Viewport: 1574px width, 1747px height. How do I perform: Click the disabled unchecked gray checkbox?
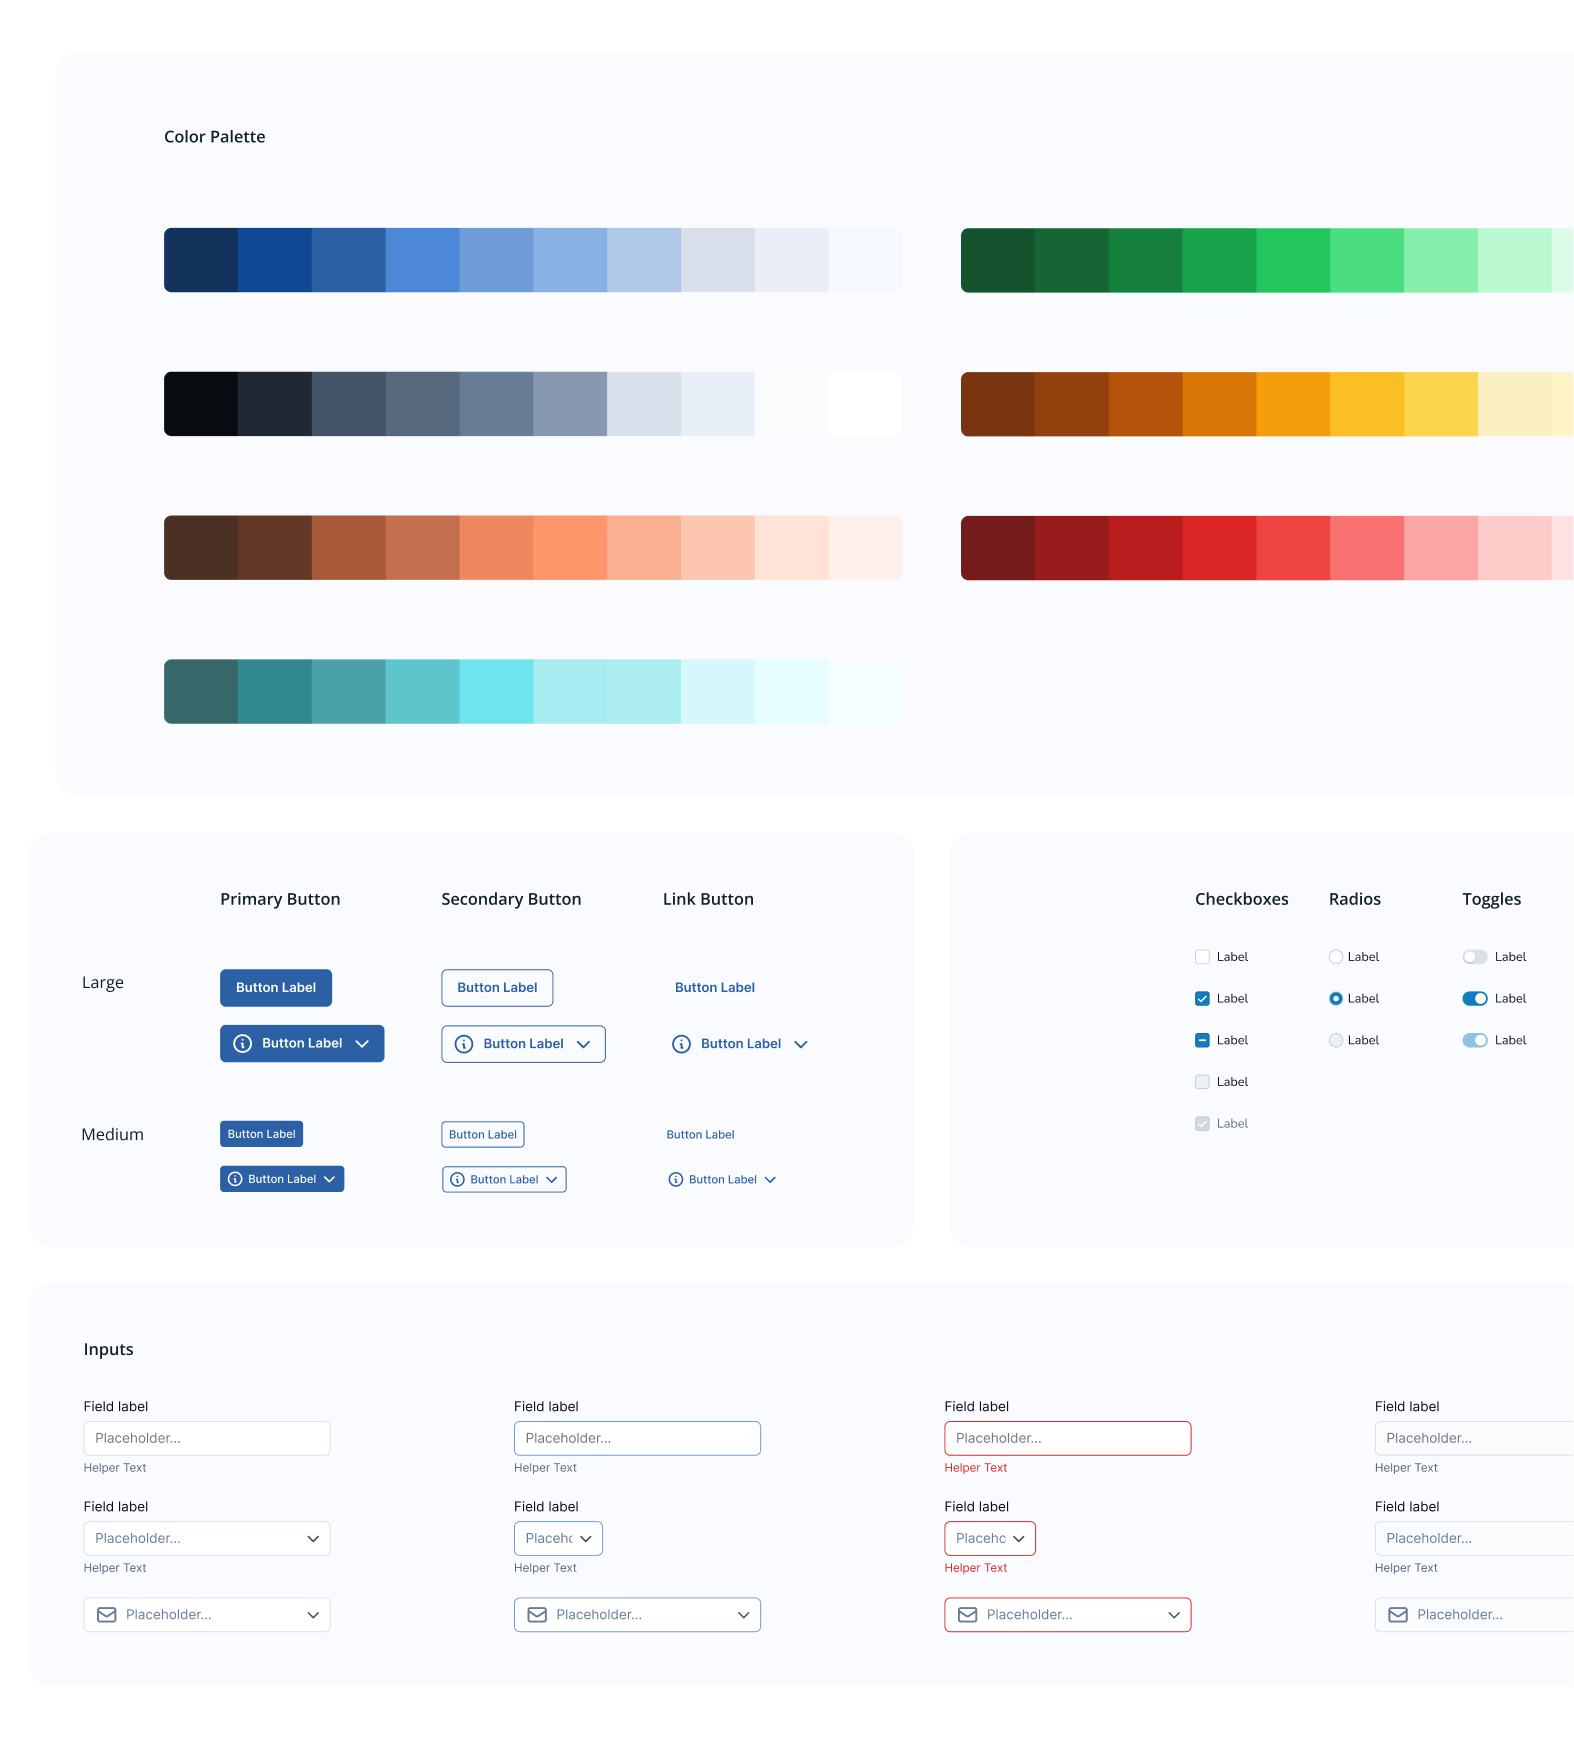tap(1202, 1082)
